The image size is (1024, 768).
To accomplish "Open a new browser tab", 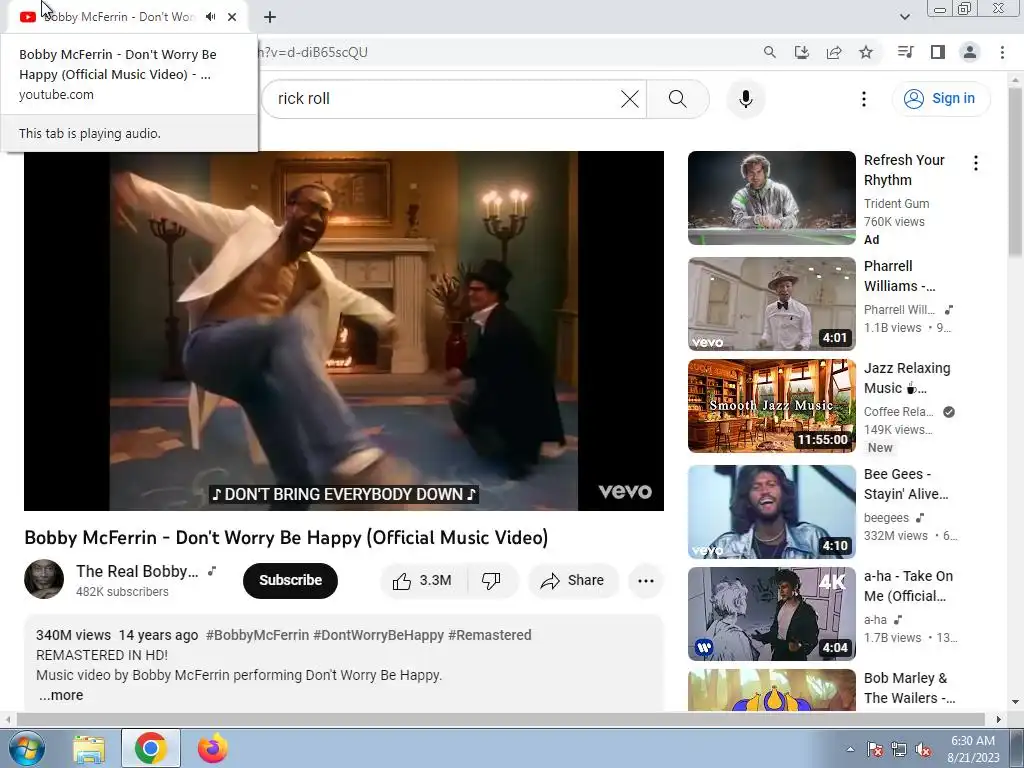I will (x=270, y=17).
